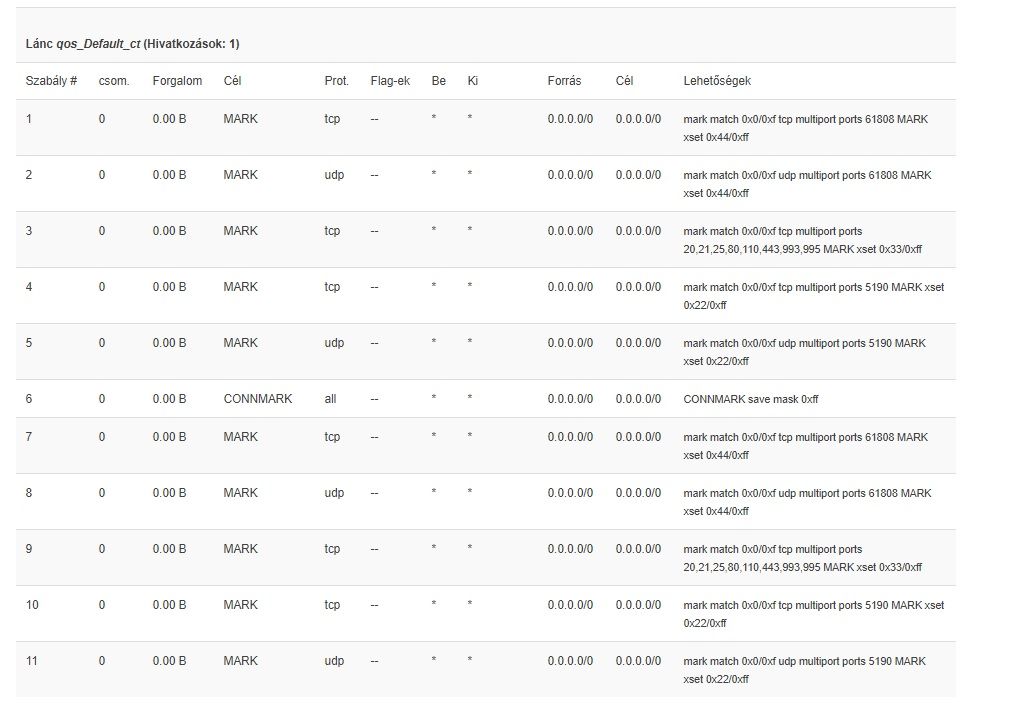
Task: Click the "Be" column header
Action: [438, 80]
